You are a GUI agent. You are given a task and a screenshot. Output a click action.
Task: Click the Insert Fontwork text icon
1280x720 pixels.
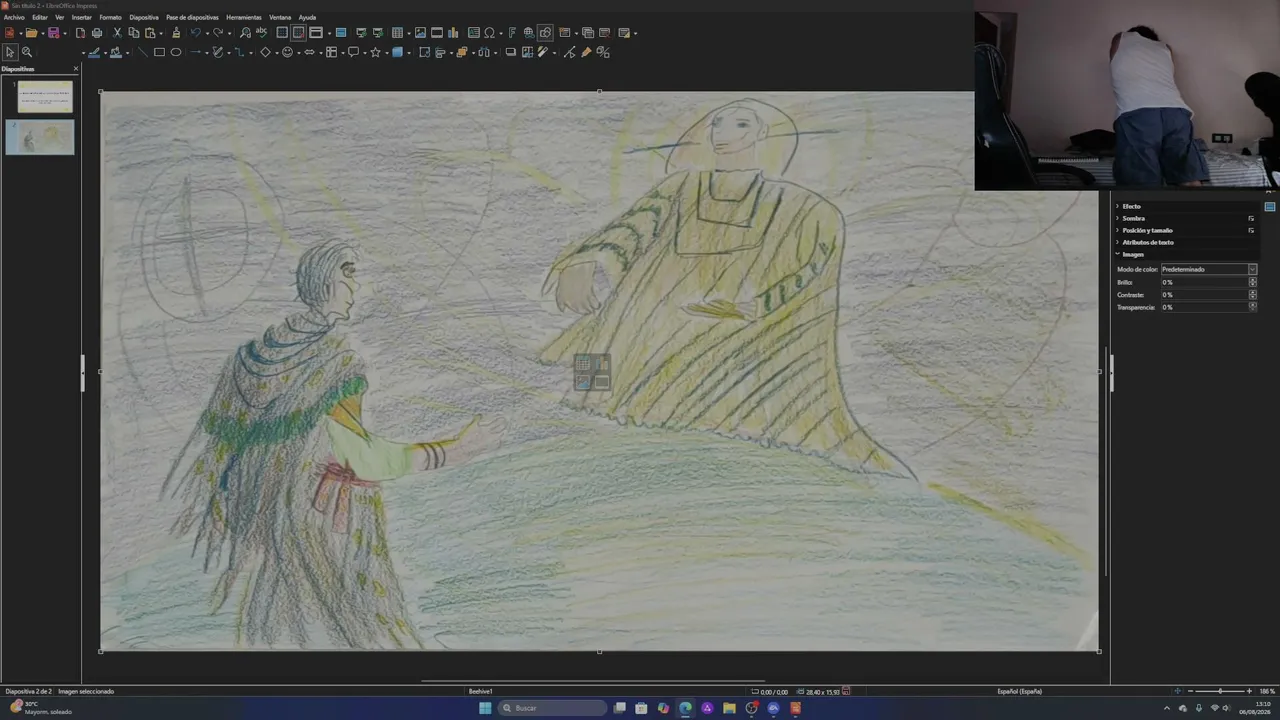[512, 33]
